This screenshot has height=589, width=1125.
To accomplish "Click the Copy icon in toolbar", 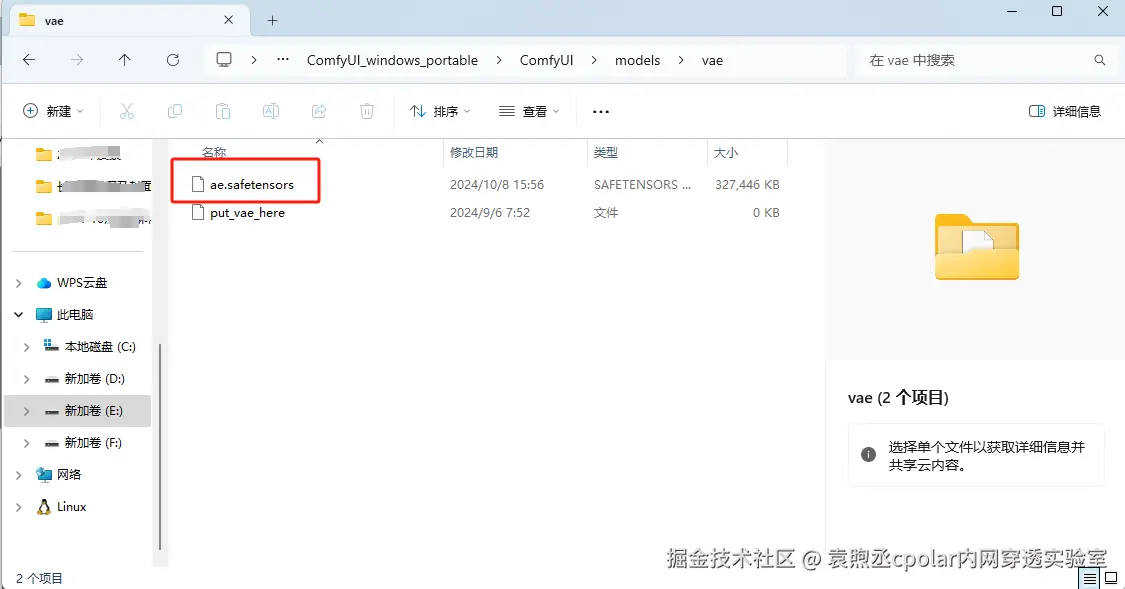I will (x=174, y=111).
